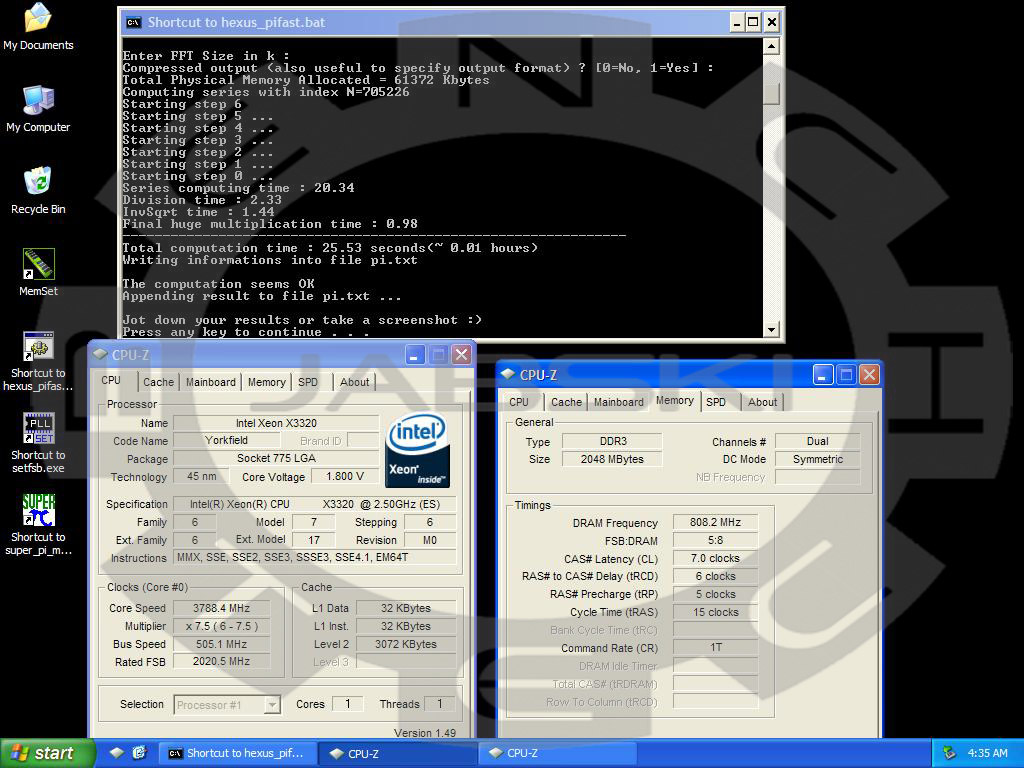Click the Core Speed value 3788.4 MHz
This screenshot has width=1024, height=768.
[221, 608]
